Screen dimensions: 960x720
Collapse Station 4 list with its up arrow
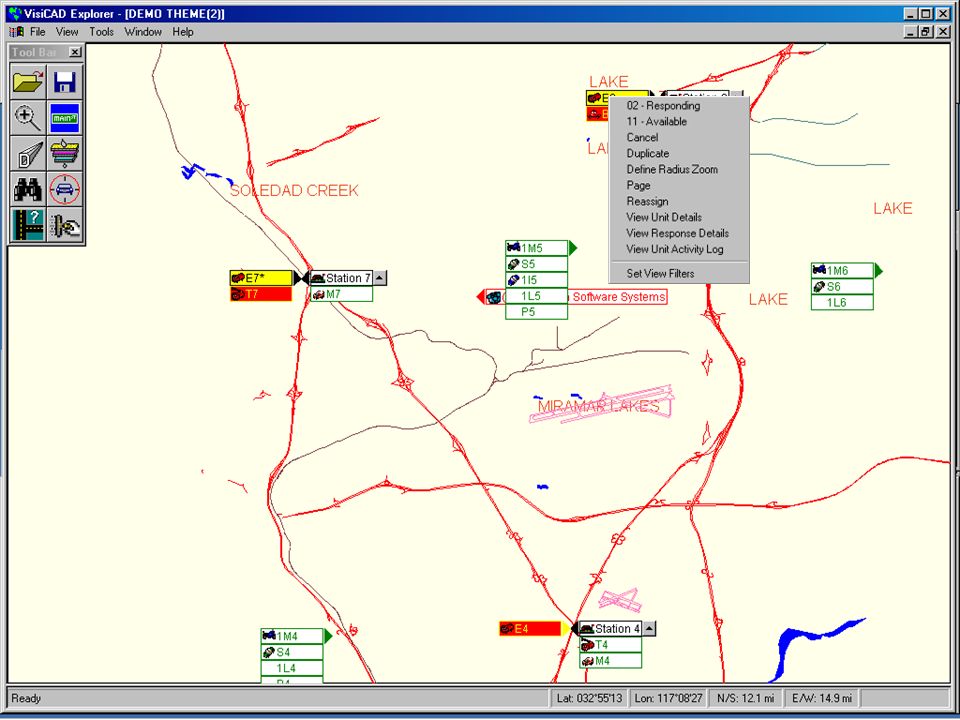click(x=649, y=629)
